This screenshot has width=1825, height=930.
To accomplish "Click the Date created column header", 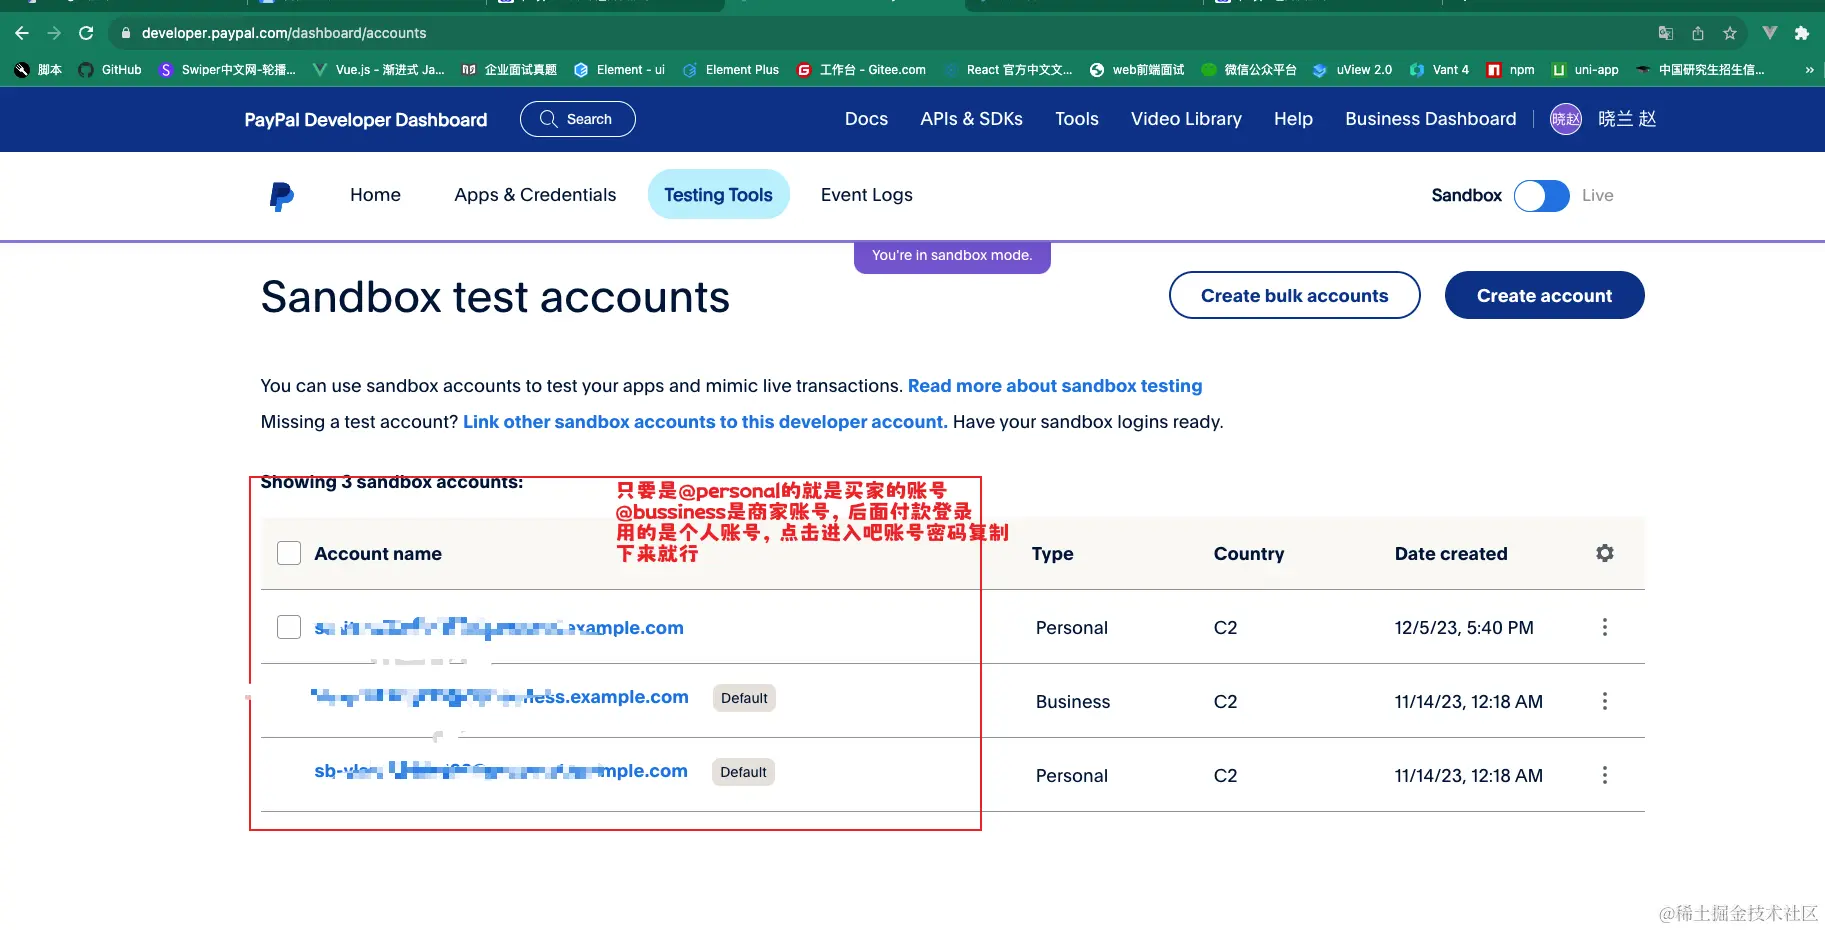I will (1451, 554).
